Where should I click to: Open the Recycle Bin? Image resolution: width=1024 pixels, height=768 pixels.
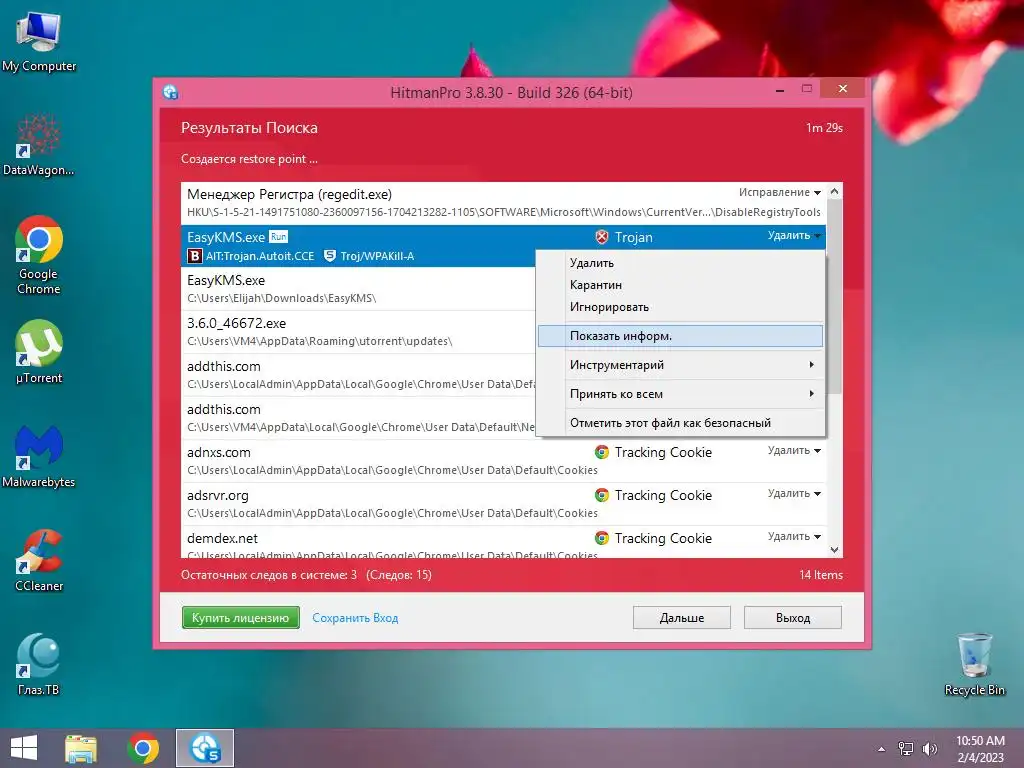(x=974, y=664)
